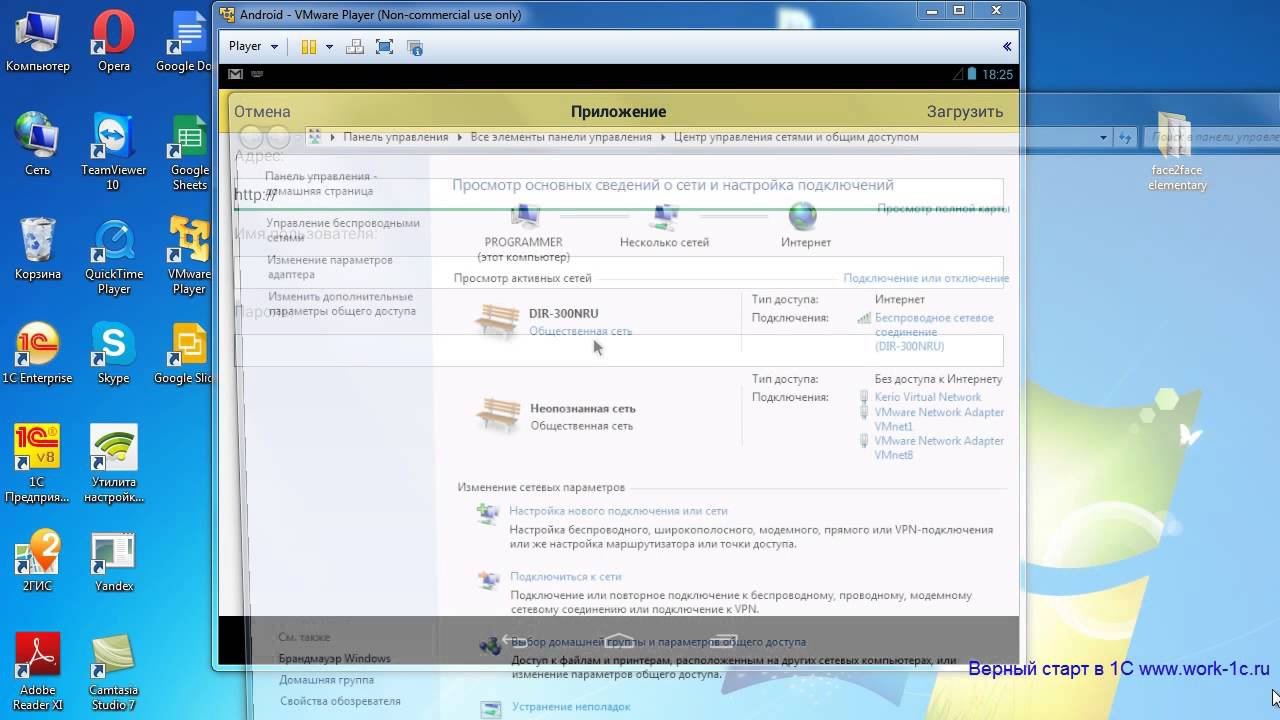Click the DIR-300NRU bench network icon
Viewport: 1280px width, 720px height.
(497, 322)
